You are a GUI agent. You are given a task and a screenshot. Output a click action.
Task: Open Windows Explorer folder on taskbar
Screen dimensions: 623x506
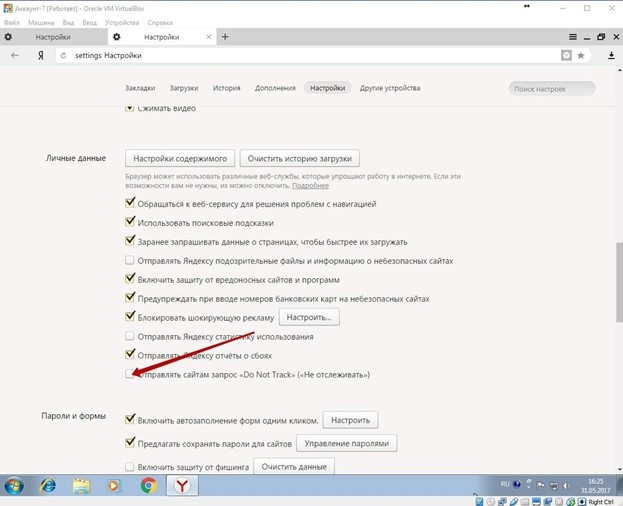pyautogui.click(x=81, y=486)
